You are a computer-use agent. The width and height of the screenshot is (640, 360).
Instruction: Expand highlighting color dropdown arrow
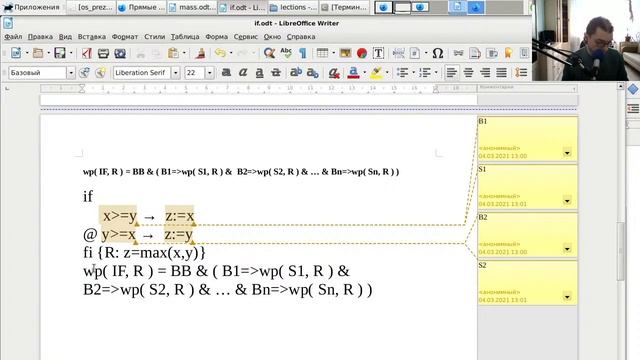(x=387, y=73)
